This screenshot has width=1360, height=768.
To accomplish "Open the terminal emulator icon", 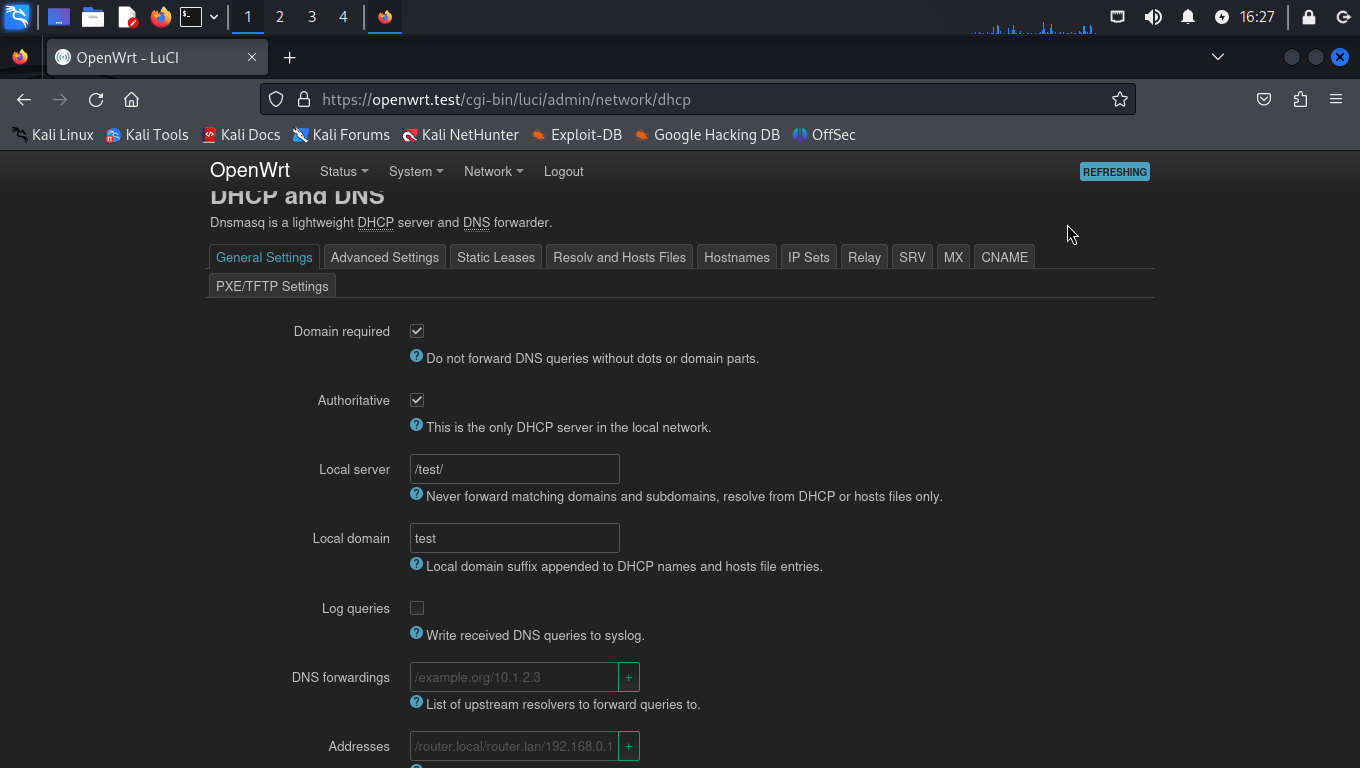I will (x=191, y=17).
